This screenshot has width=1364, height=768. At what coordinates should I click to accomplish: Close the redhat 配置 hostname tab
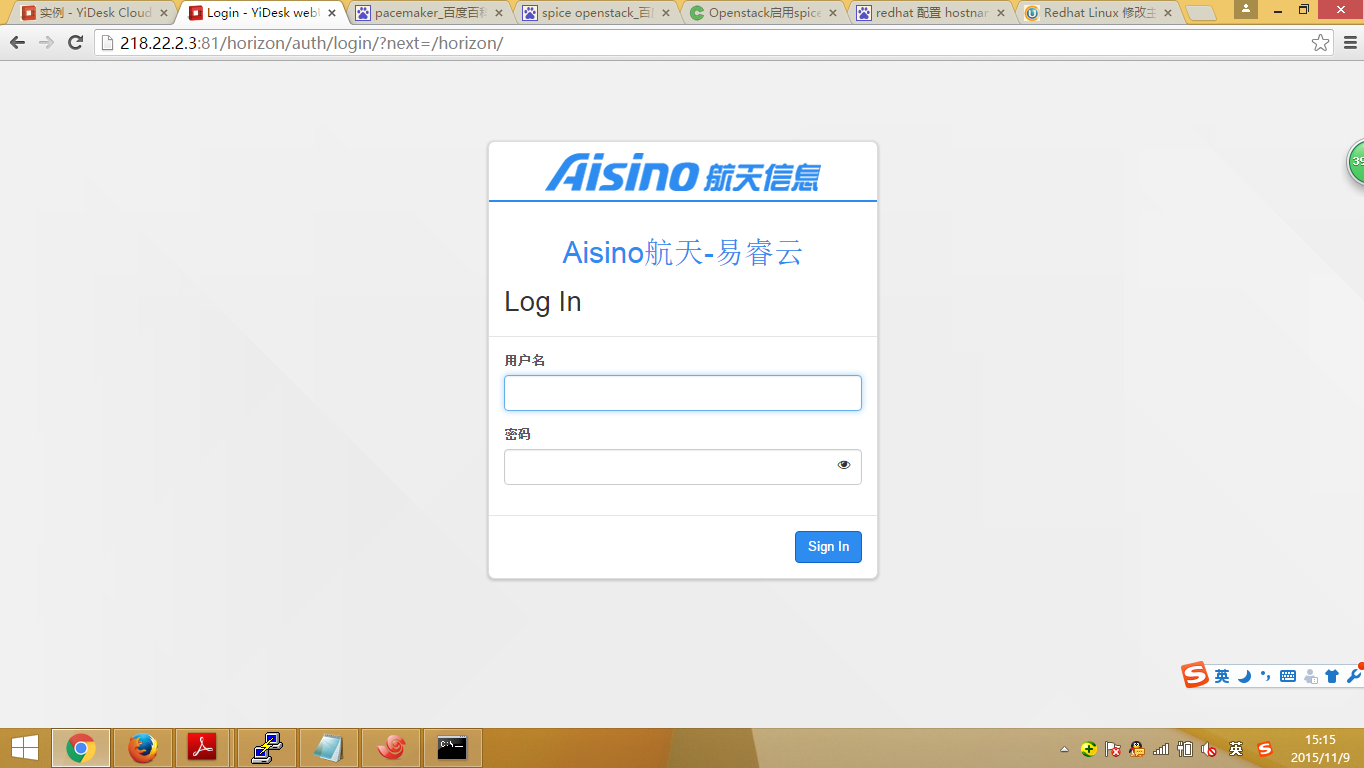pyautogui.click(x=1000, y=13)
